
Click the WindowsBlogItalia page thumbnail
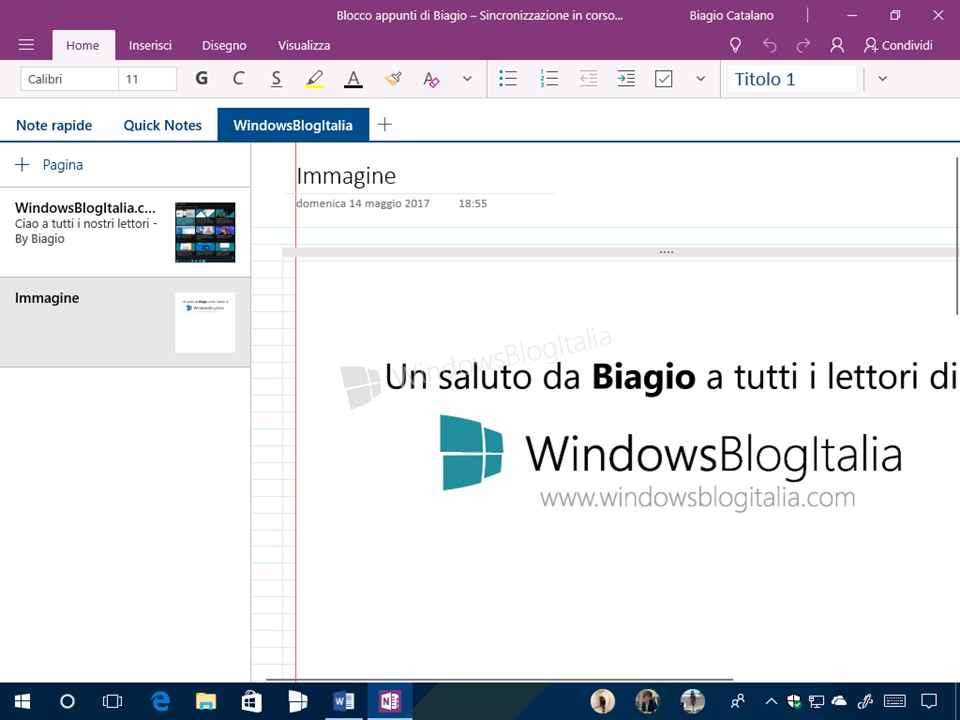205,233
